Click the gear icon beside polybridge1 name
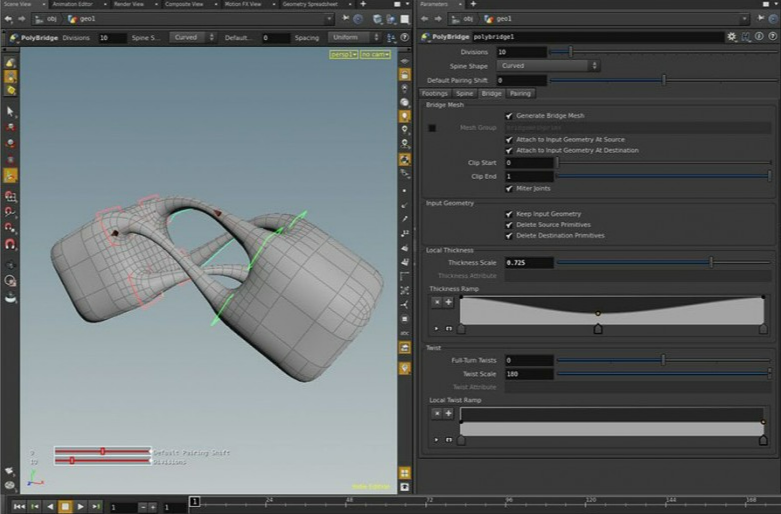The image size is (781, 514). tap(732, 37)
